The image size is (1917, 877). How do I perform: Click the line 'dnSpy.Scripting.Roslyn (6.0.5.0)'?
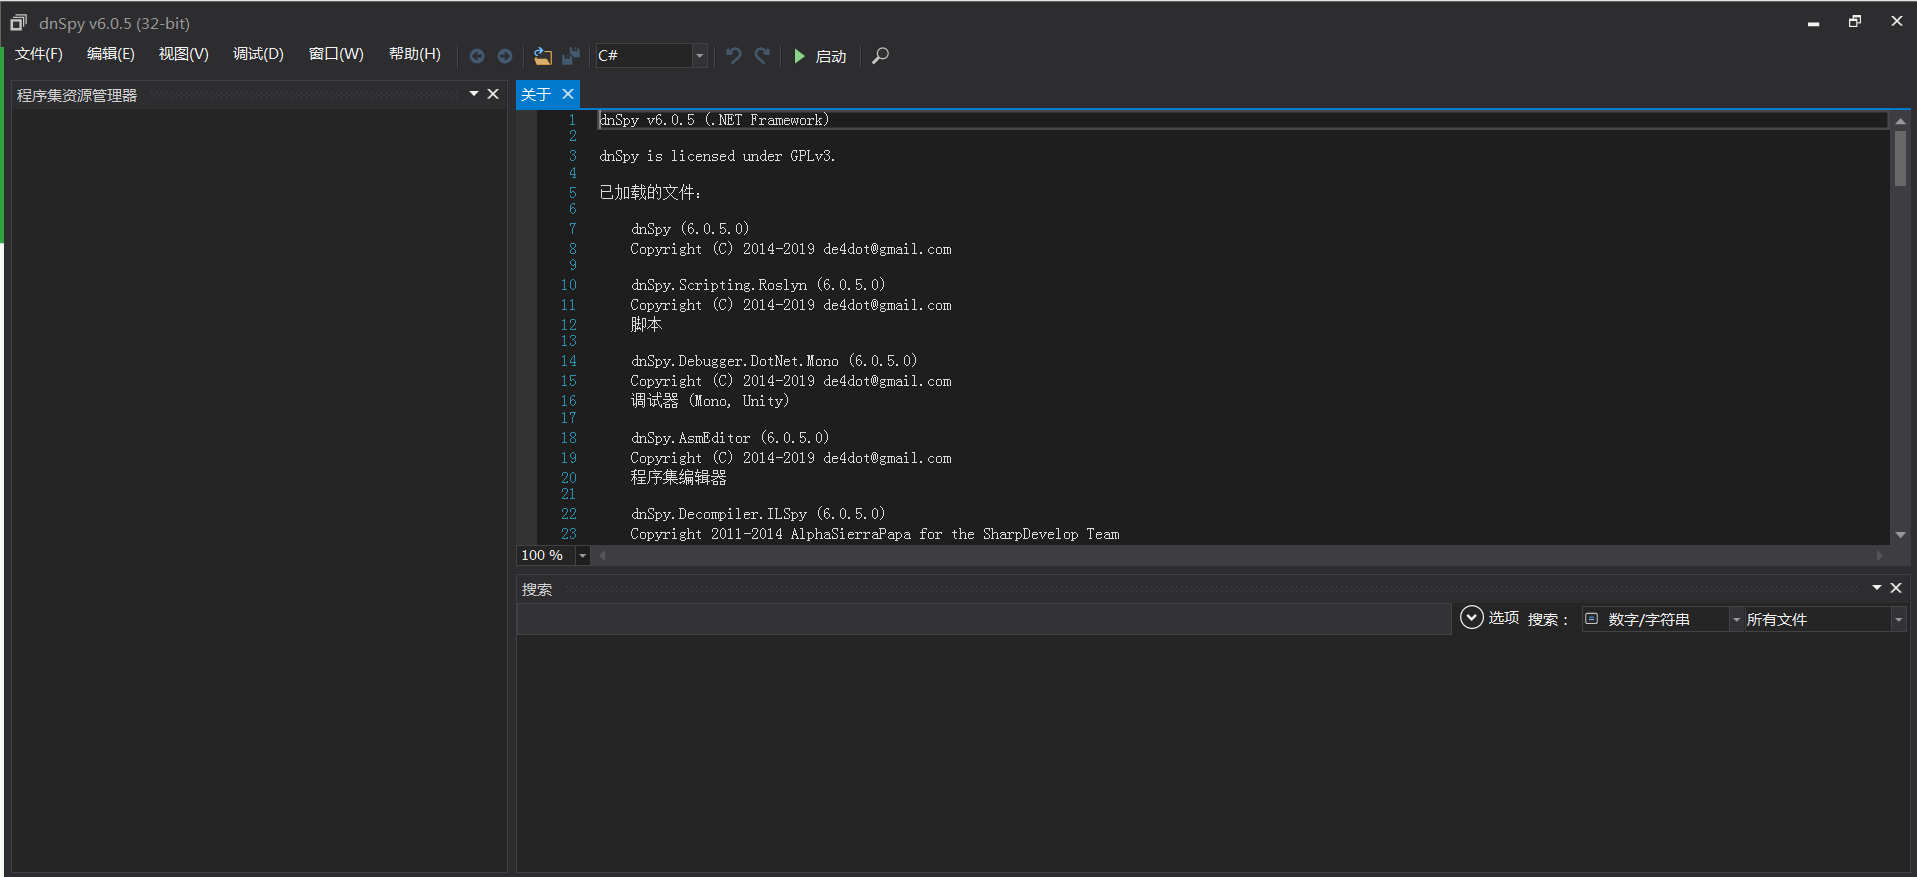coord(758,285)
